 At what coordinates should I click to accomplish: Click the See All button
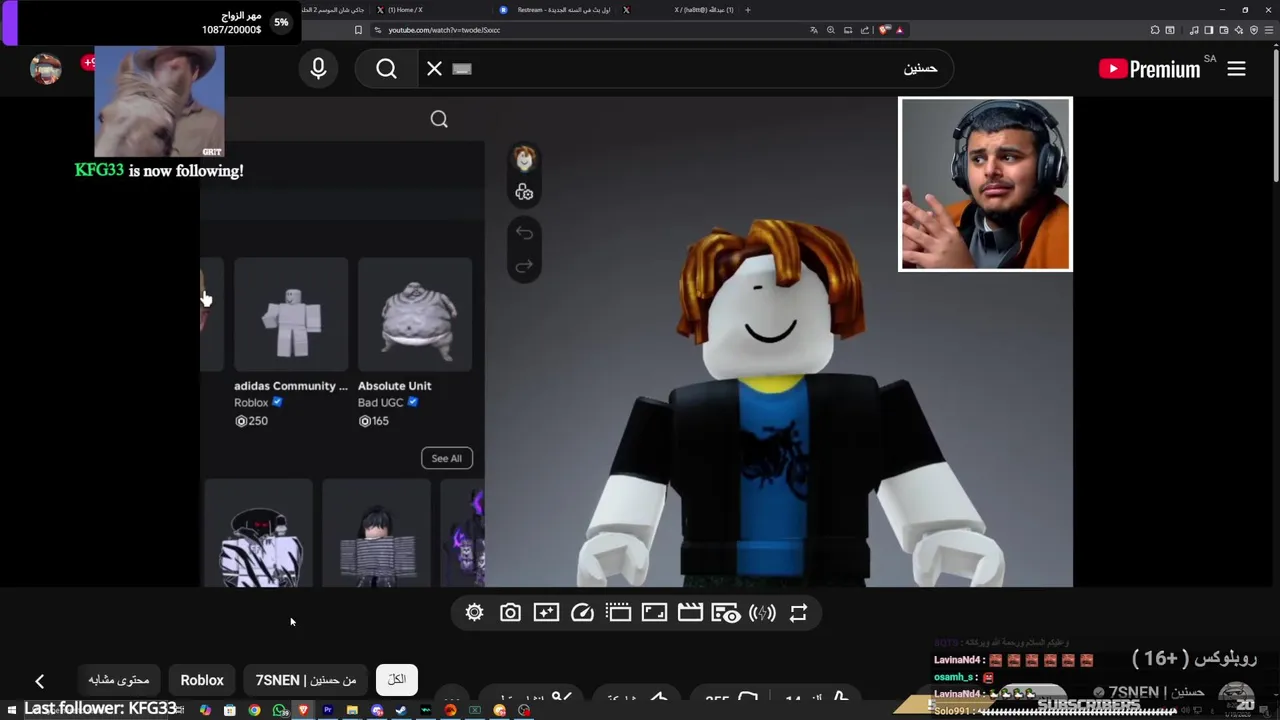tap(447, 458)
